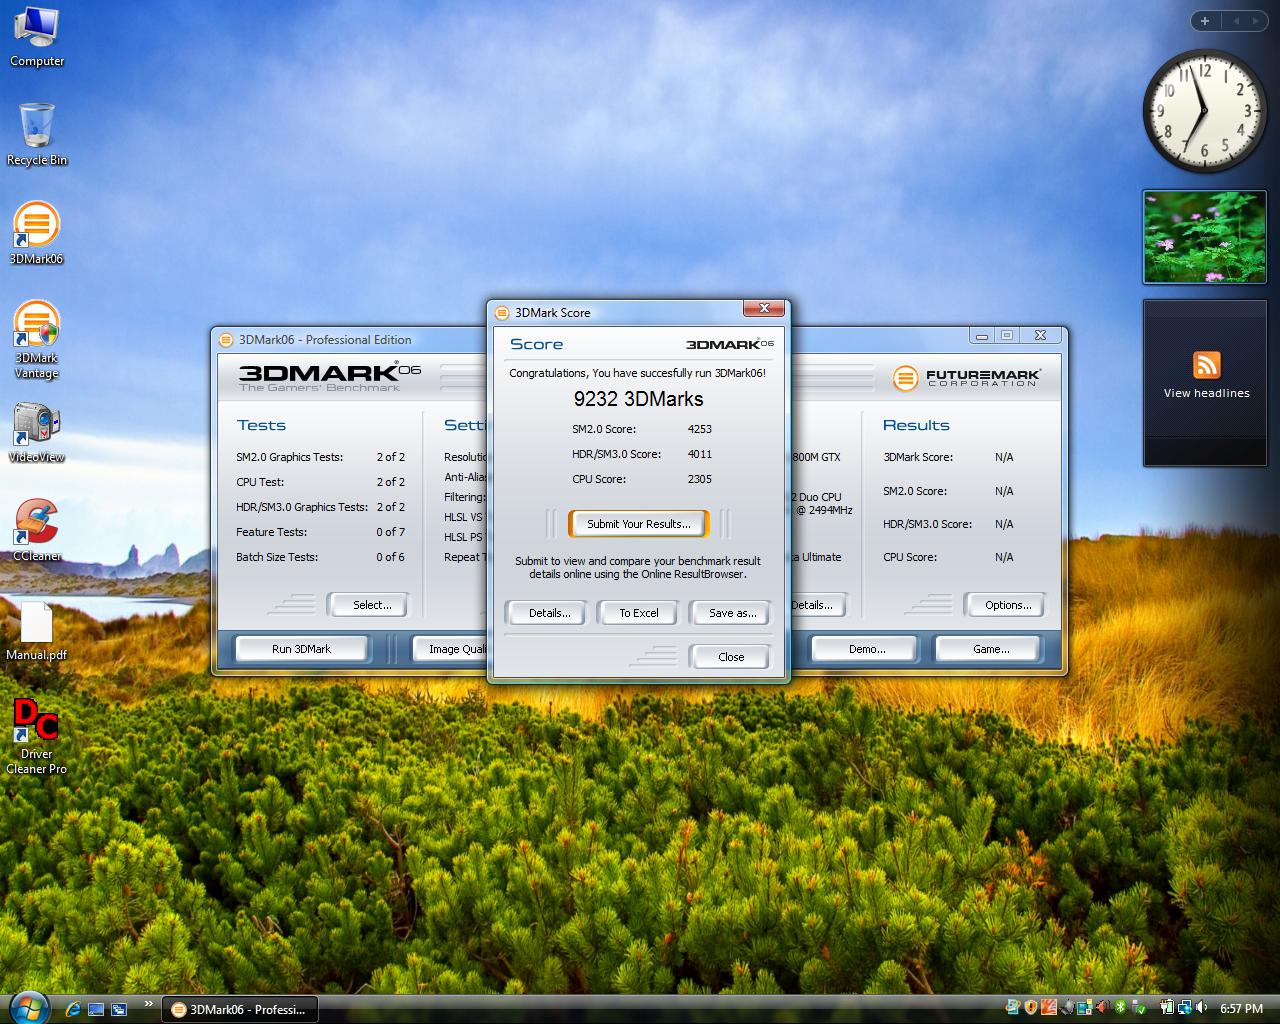This screenshot has height=1024, width=1280.
Task: Open the volume speaker tray icon
Action: point(1200,1007)
